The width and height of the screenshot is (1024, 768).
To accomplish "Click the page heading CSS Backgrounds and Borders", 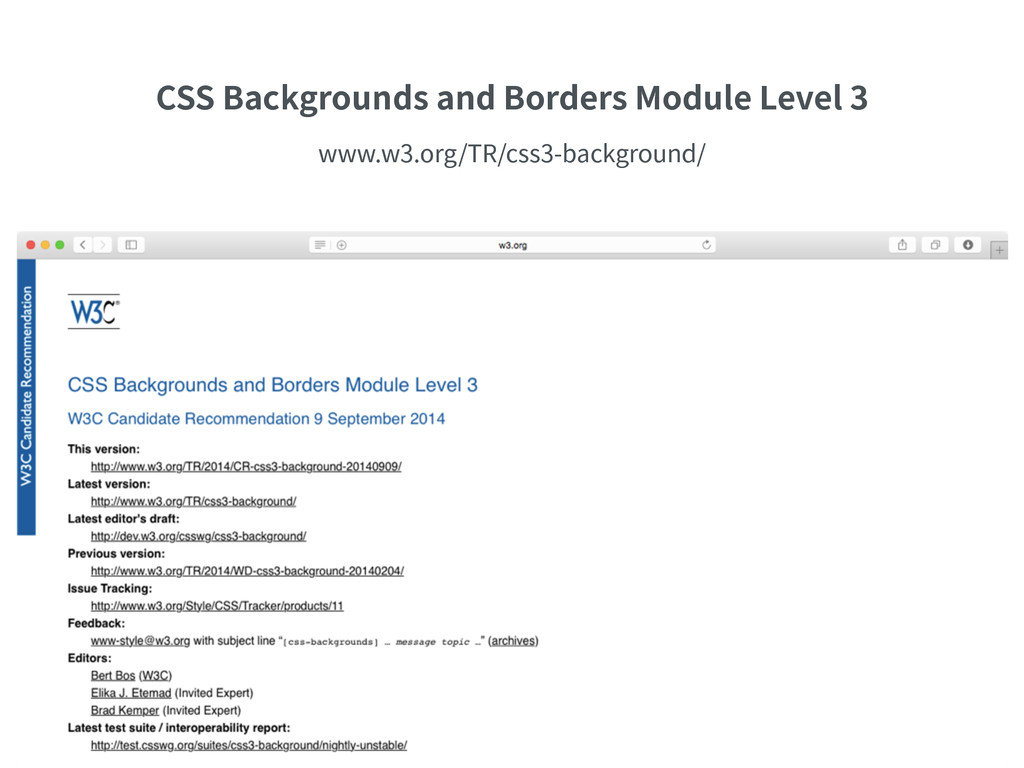I will coord(272,385).
